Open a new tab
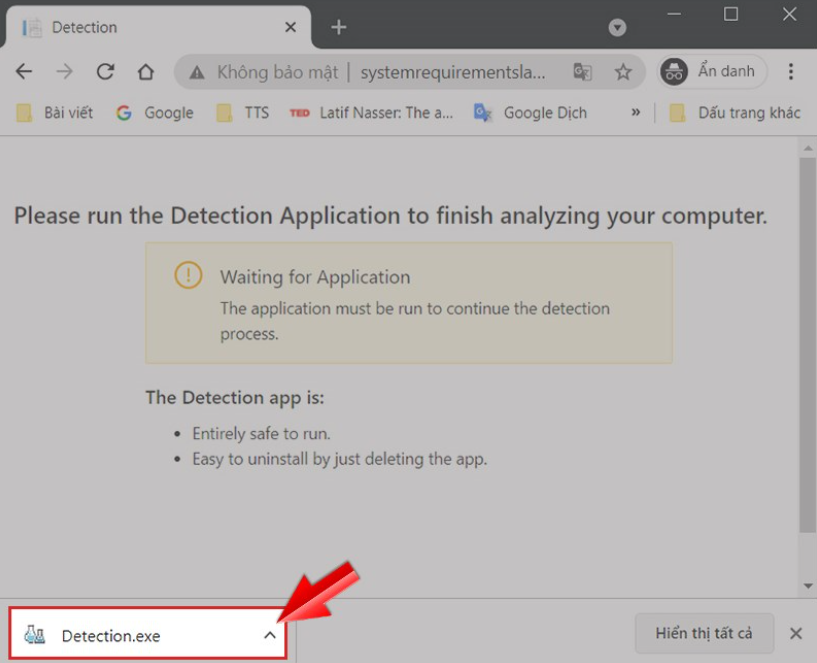 (339, 27)
